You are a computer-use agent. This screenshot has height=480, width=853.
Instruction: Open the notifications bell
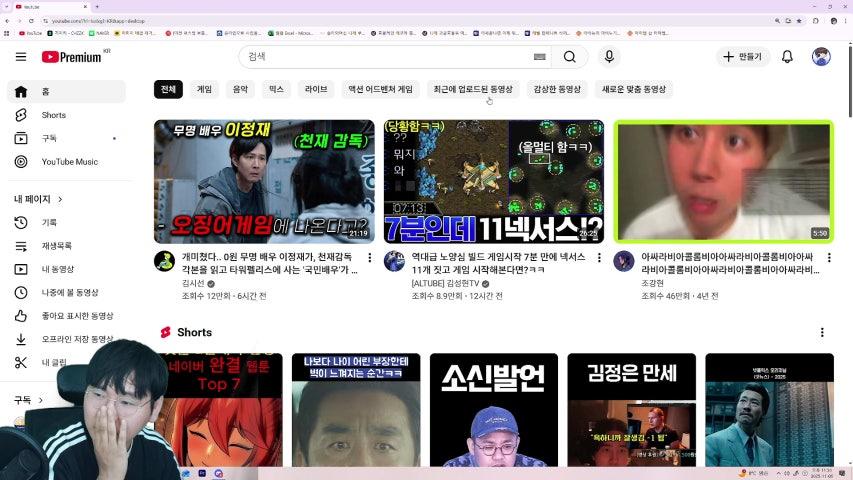pos(787,57)
